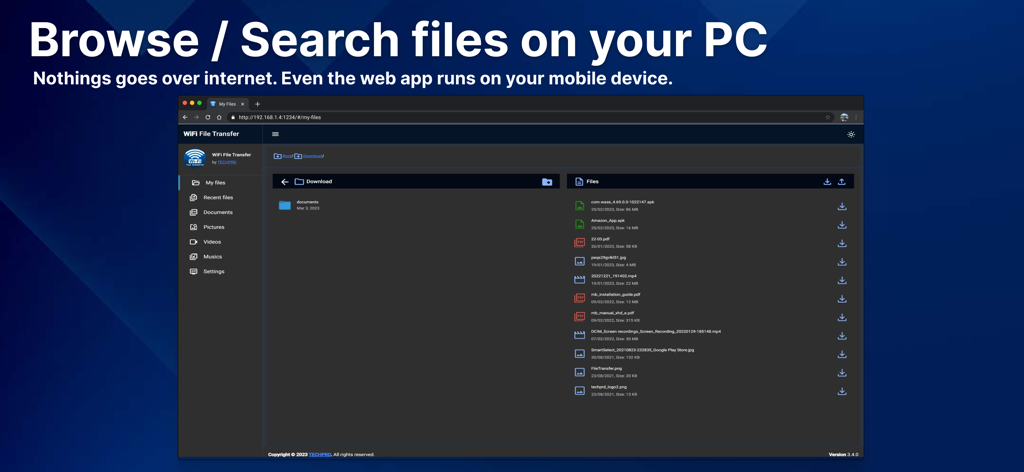This screenshot has width=1024, height=472.
Task: Download the 20221221_191402.mp4 video
Action: click(x=842, y=280)
